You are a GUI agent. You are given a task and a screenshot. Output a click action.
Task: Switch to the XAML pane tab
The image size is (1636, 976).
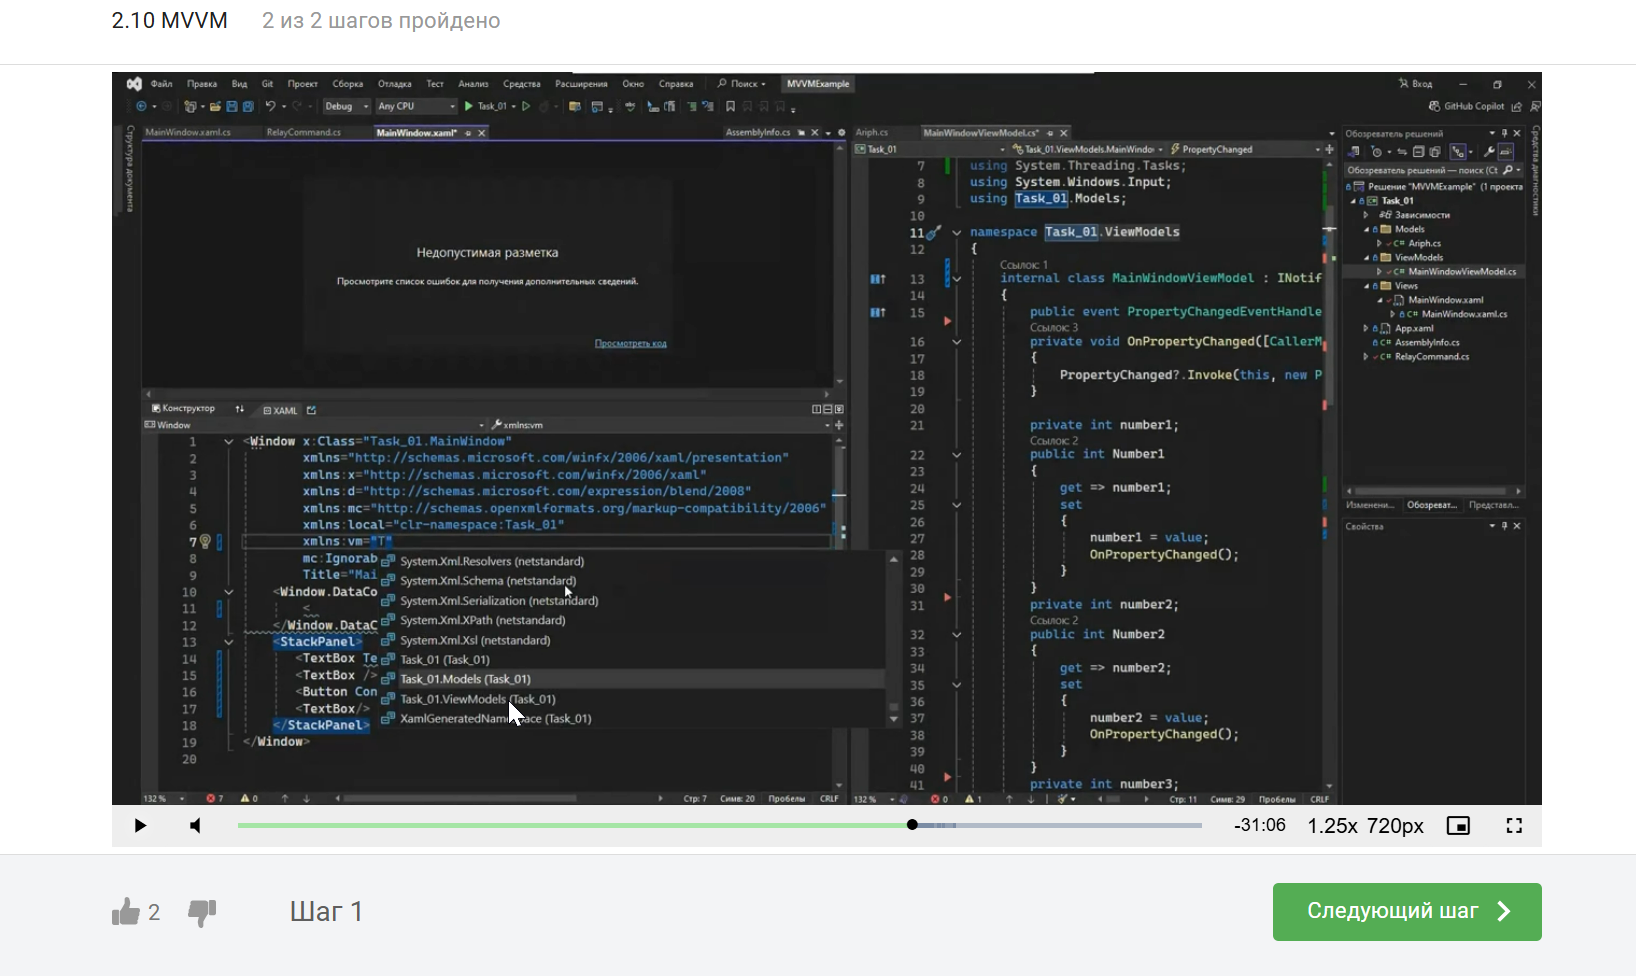[x=280, y=410]
